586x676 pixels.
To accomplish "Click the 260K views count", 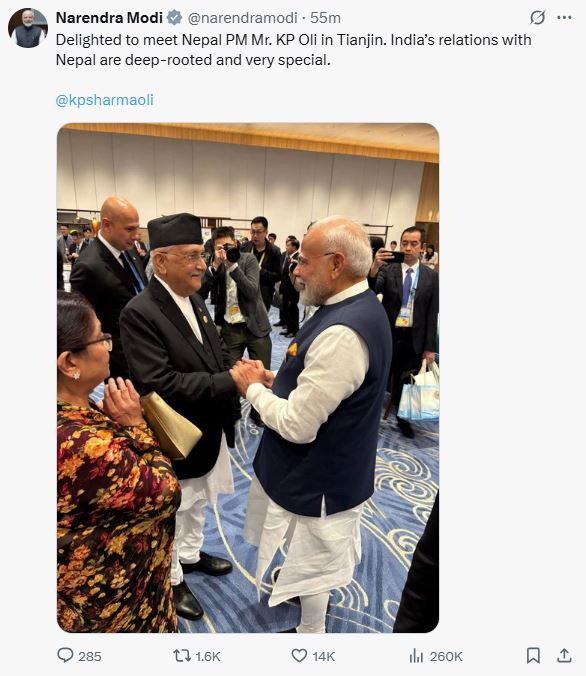I will [446, 656].
